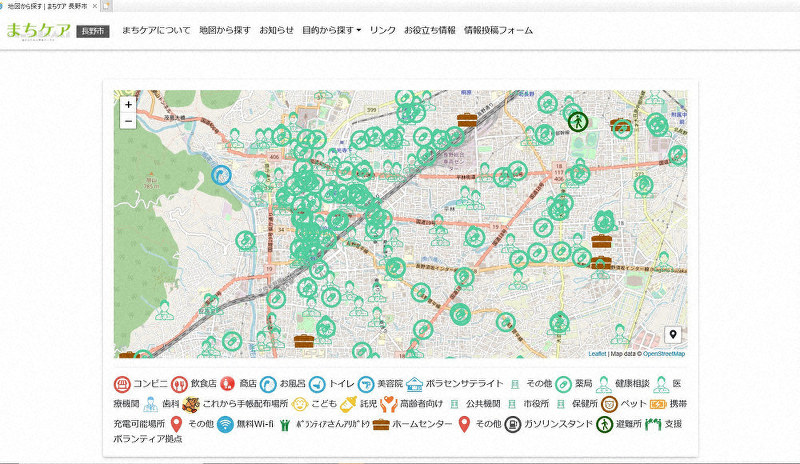Toggle the 薬局 category filter

pos(564,383)
